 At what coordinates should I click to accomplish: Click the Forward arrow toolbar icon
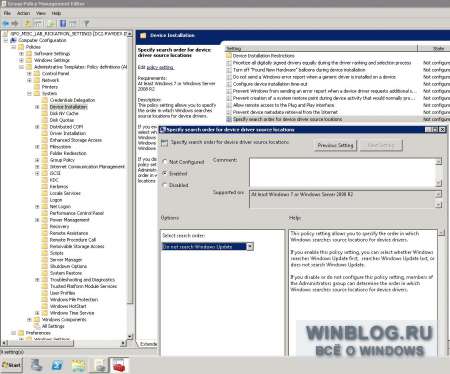(15, 23)
